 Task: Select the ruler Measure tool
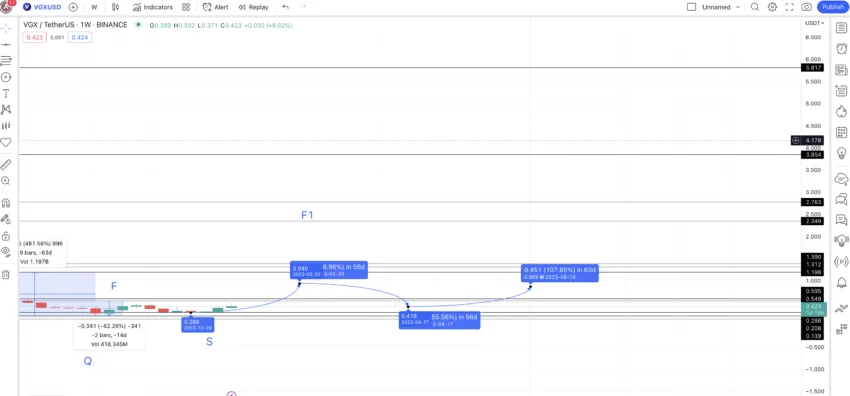(x=6, y=165)
